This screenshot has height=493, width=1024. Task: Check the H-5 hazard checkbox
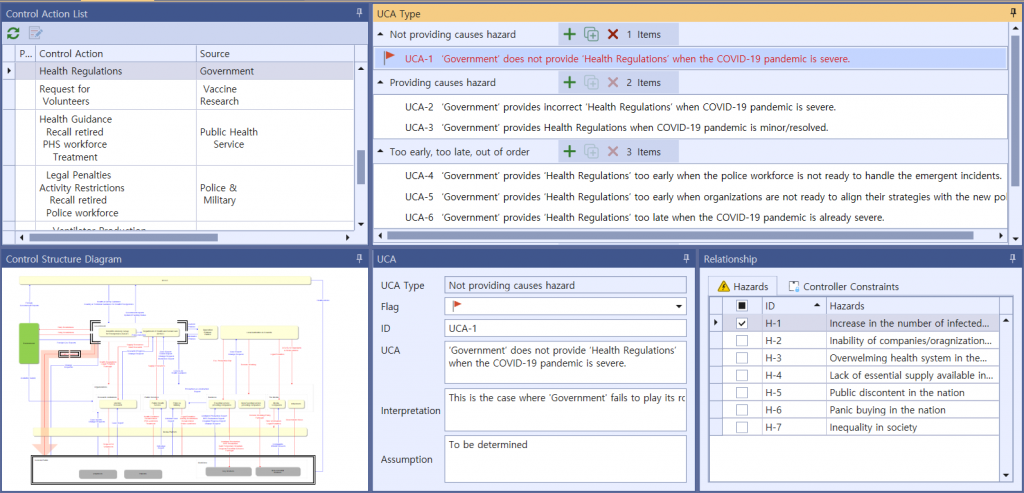coord(741,392)
